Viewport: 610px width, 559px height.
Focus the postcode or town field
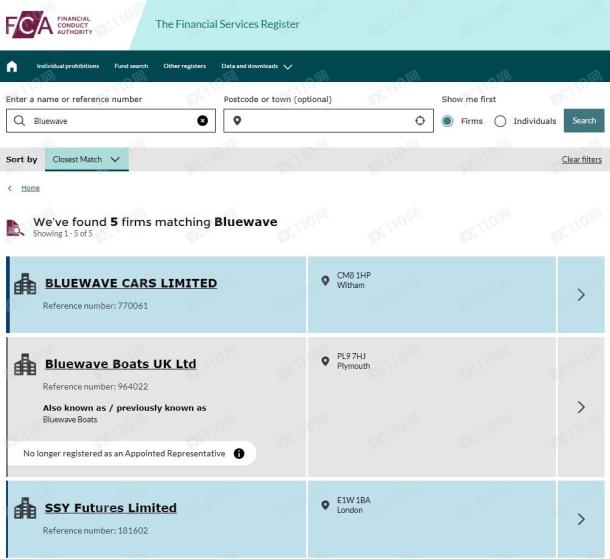click(x=328, y=121)
